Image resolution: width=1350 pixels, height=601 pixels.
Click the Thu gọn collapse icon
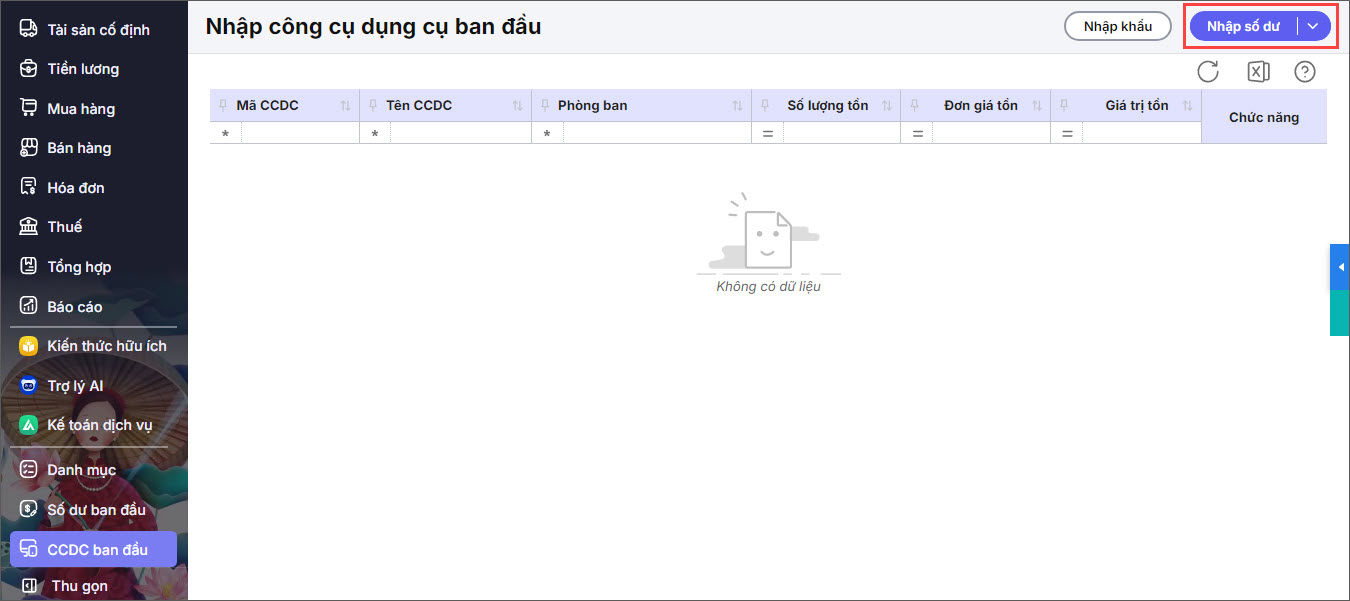tap(30, 586)
